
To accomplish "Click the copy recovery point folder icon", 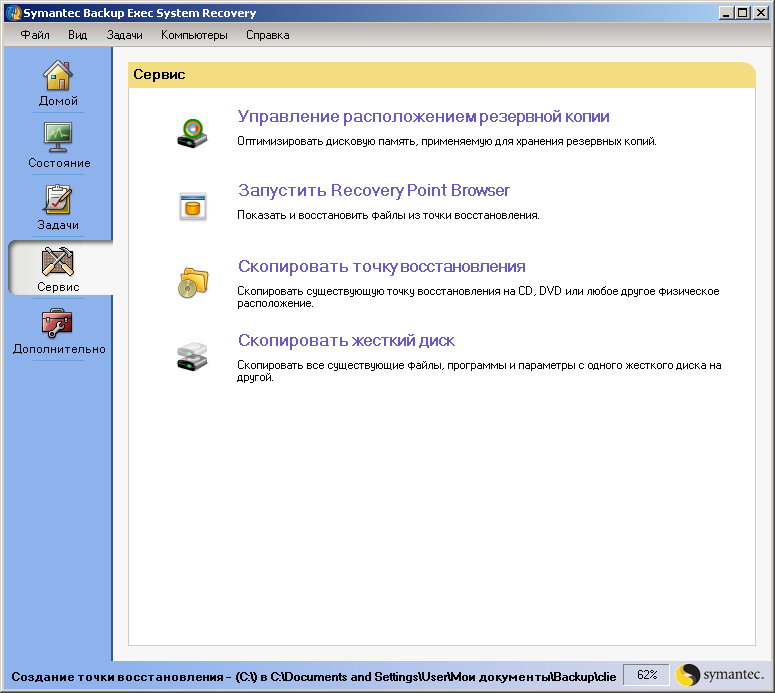I will 193,282.
